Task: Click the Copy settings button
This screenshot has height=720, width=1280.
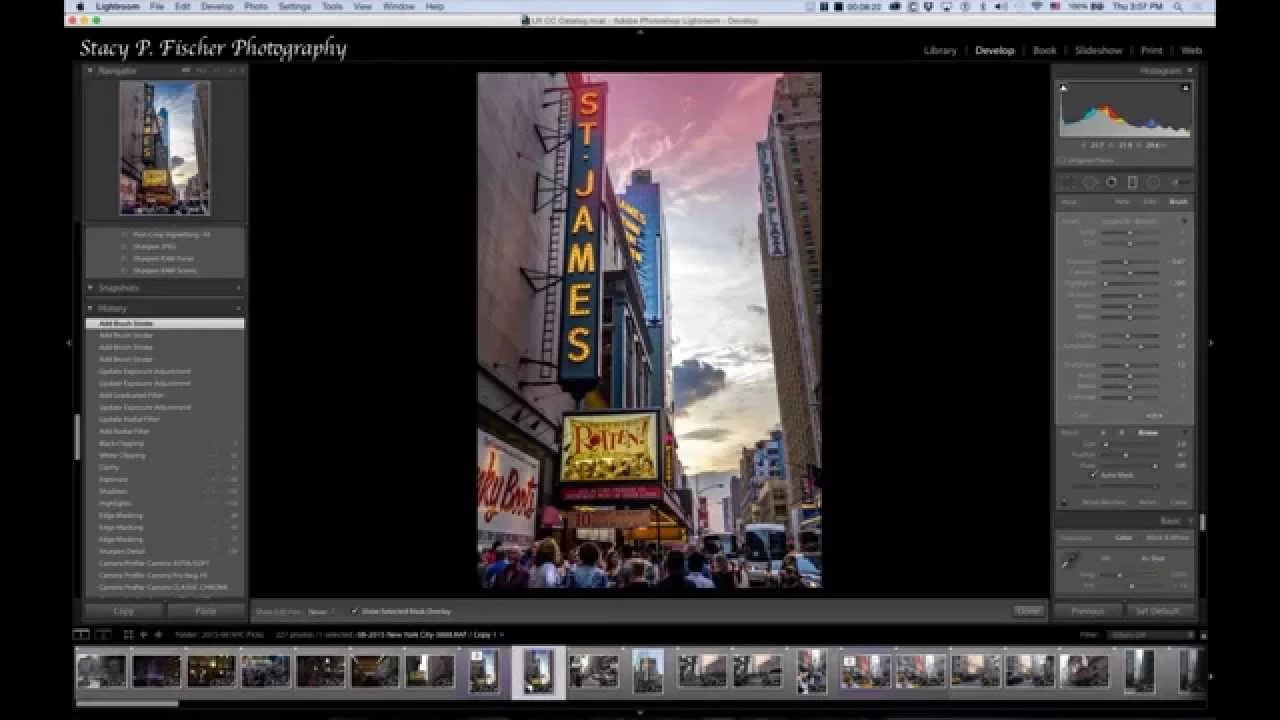Action: pyautogui.click(x=124, y=611)
